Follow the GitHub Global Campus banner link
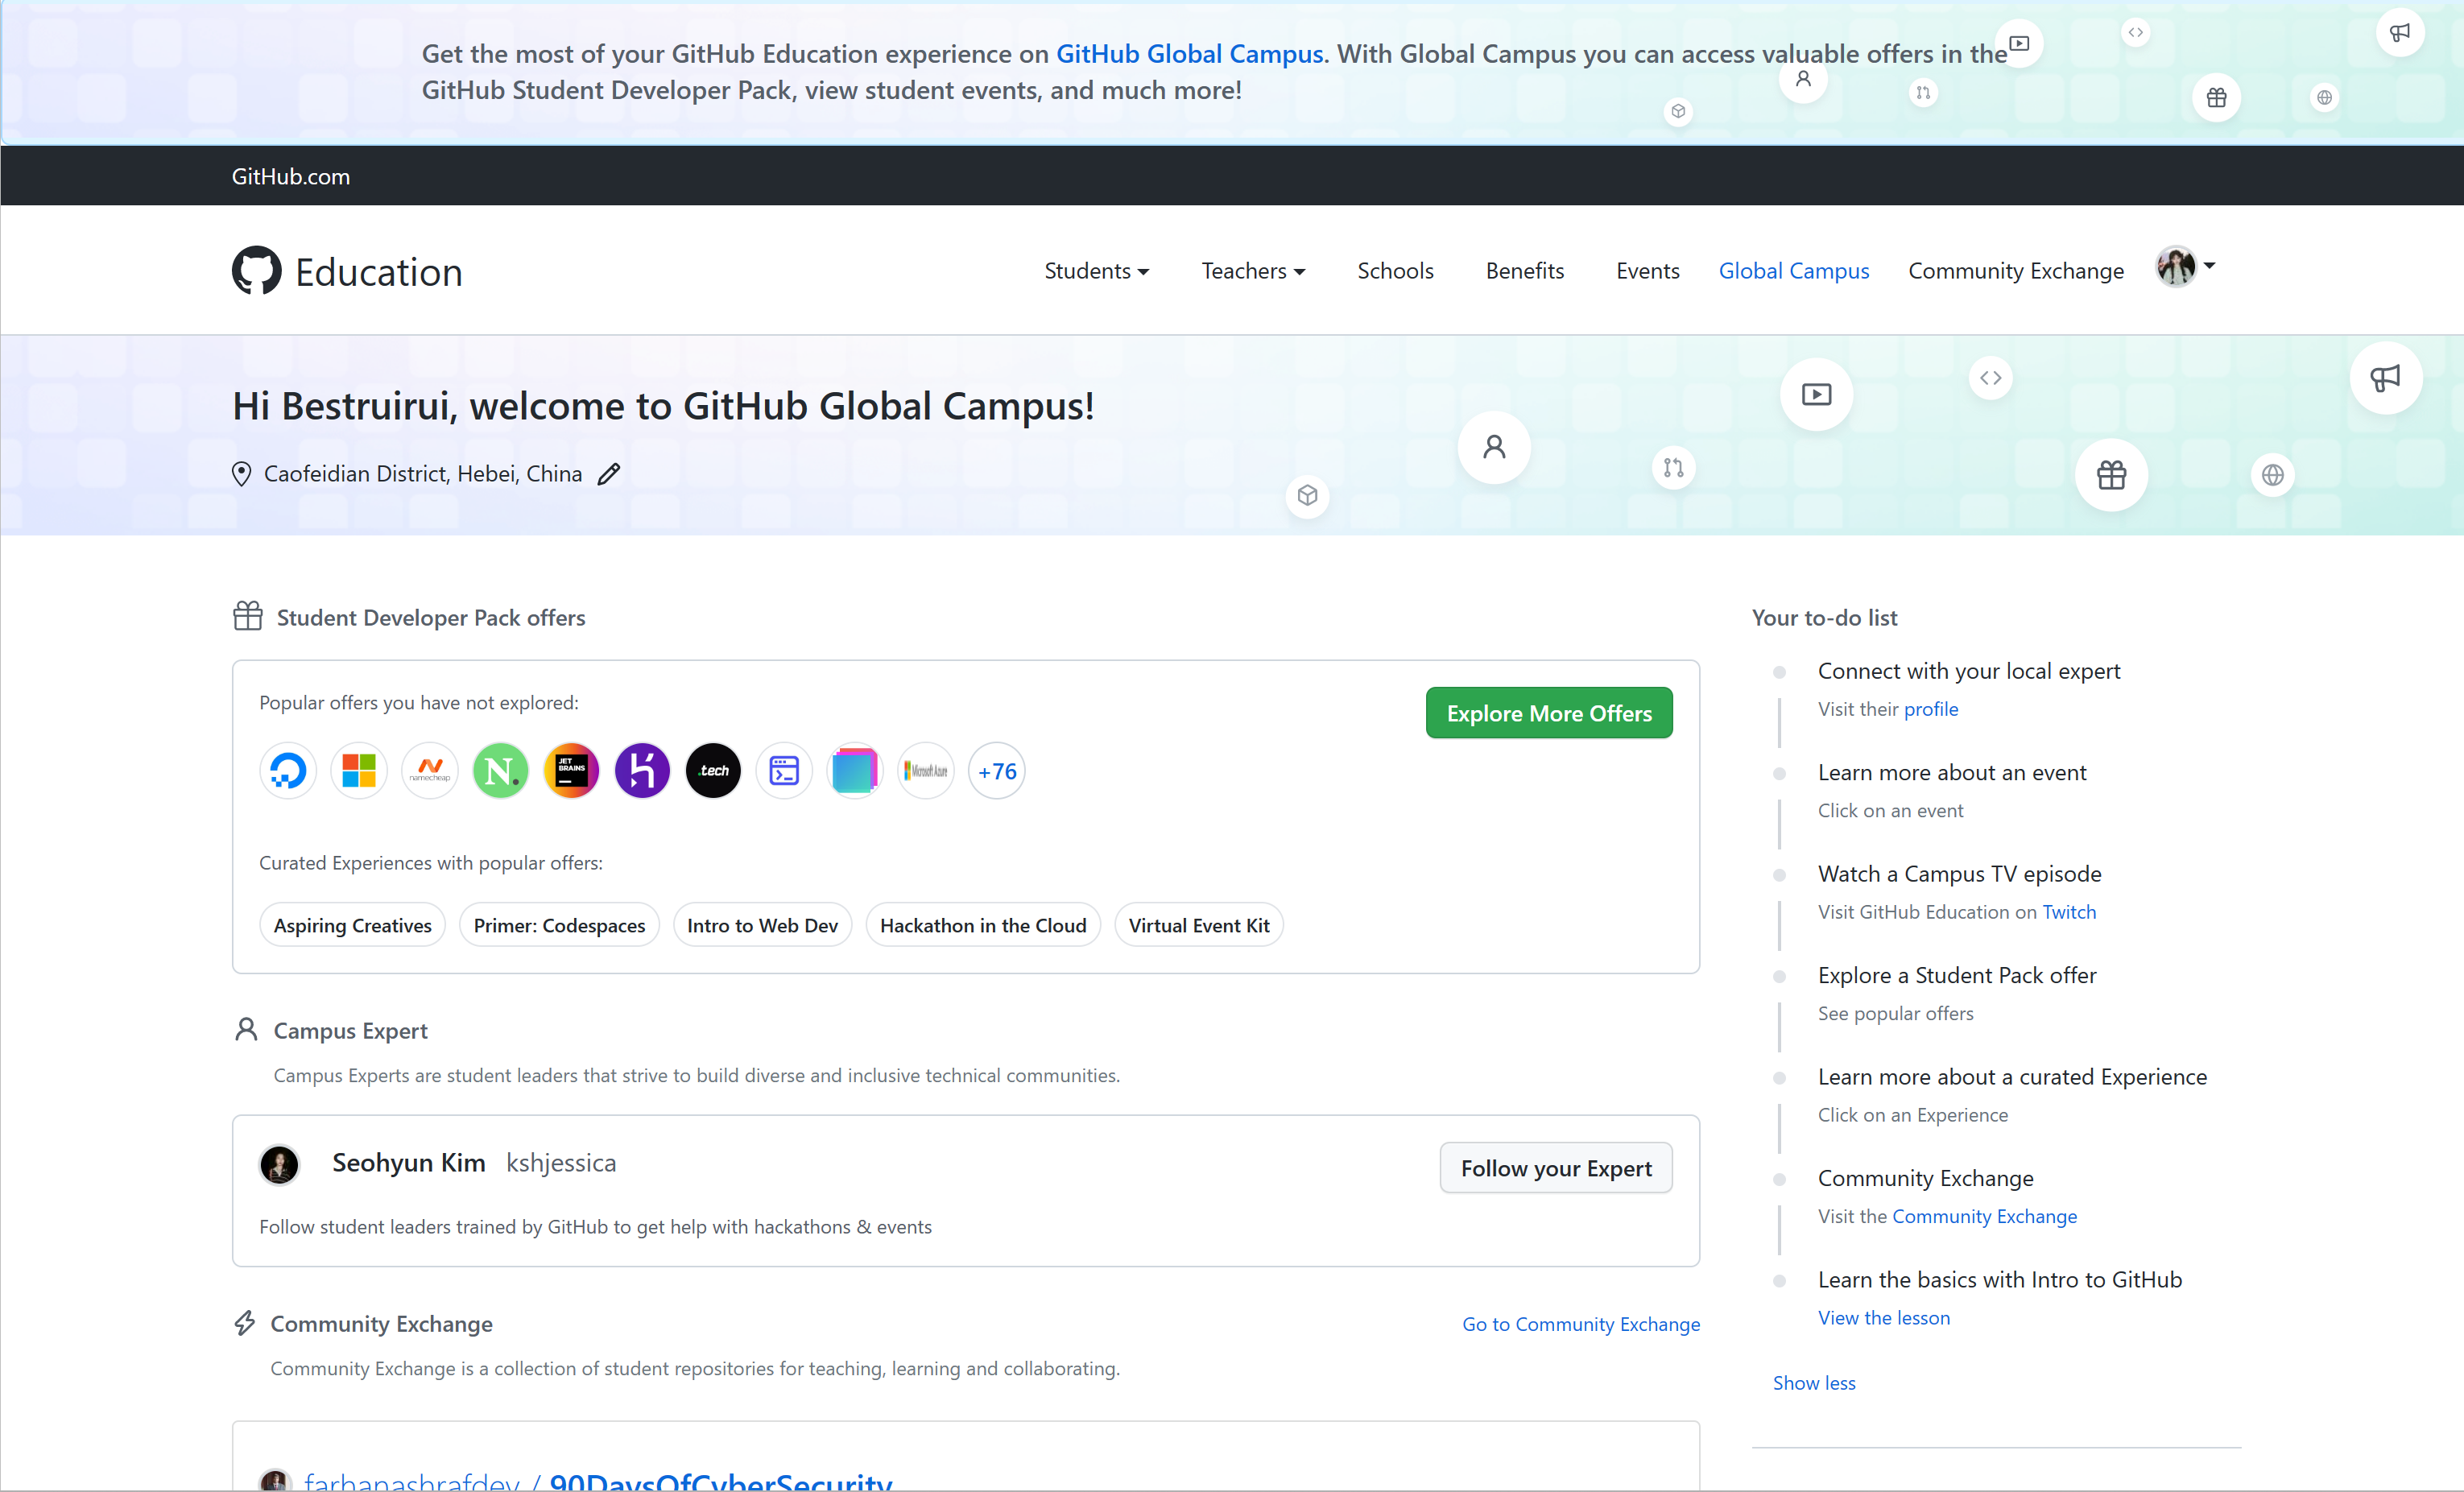The height and width of the screenshot is (1492, 2464). click(1189, 54)
